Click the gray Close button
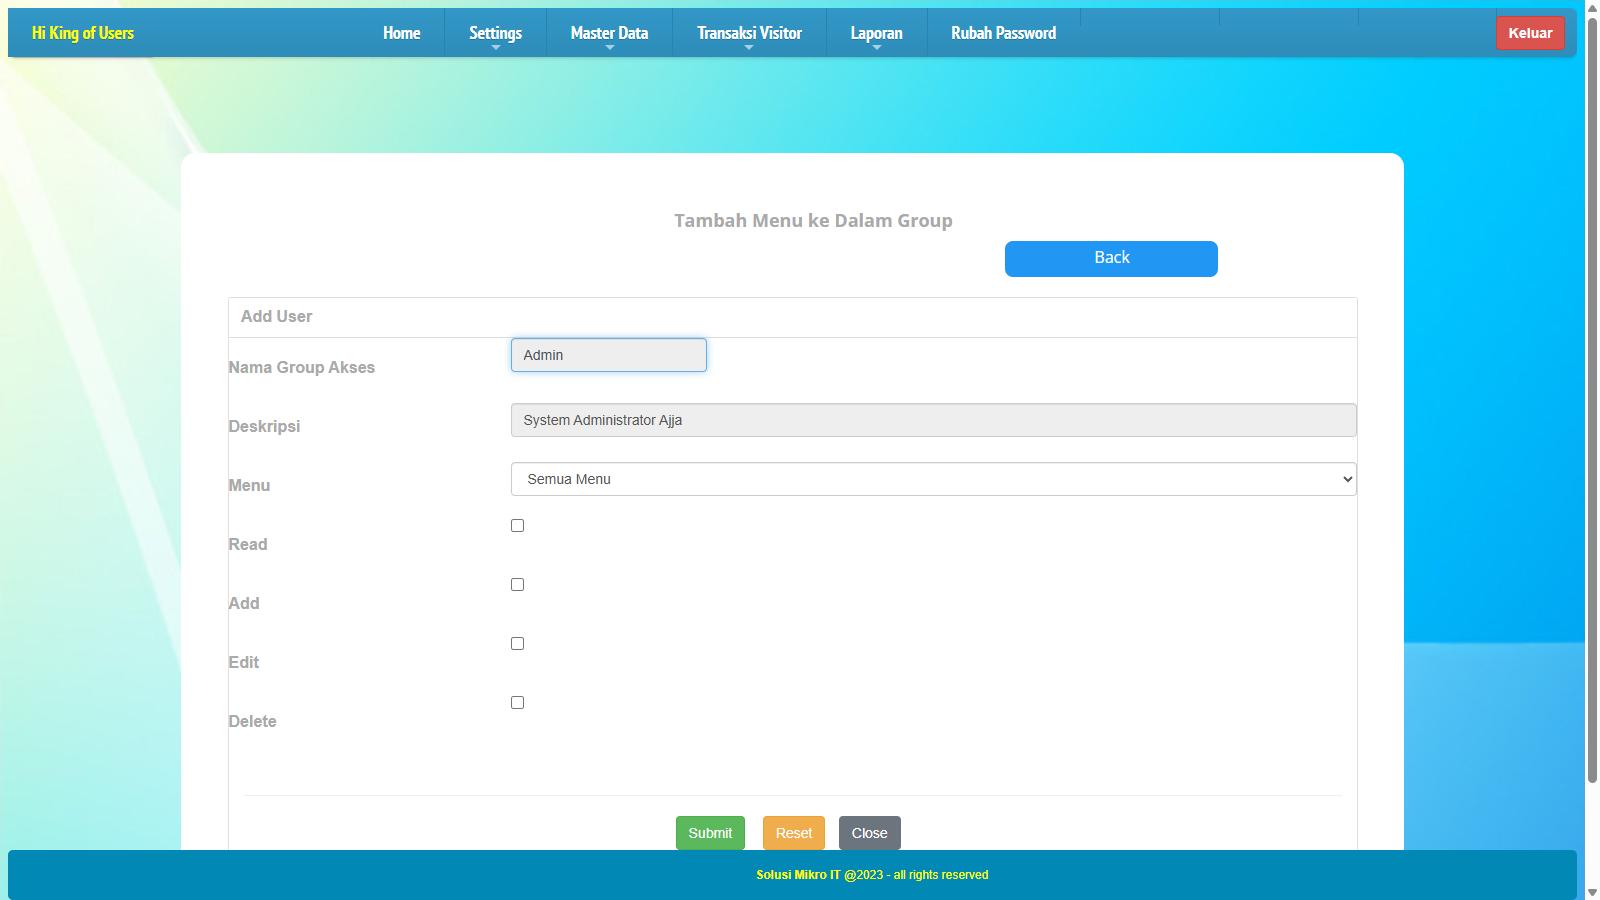Image resolution: width=1600 pixels, height=900 pixels. (x=869, y=833)
